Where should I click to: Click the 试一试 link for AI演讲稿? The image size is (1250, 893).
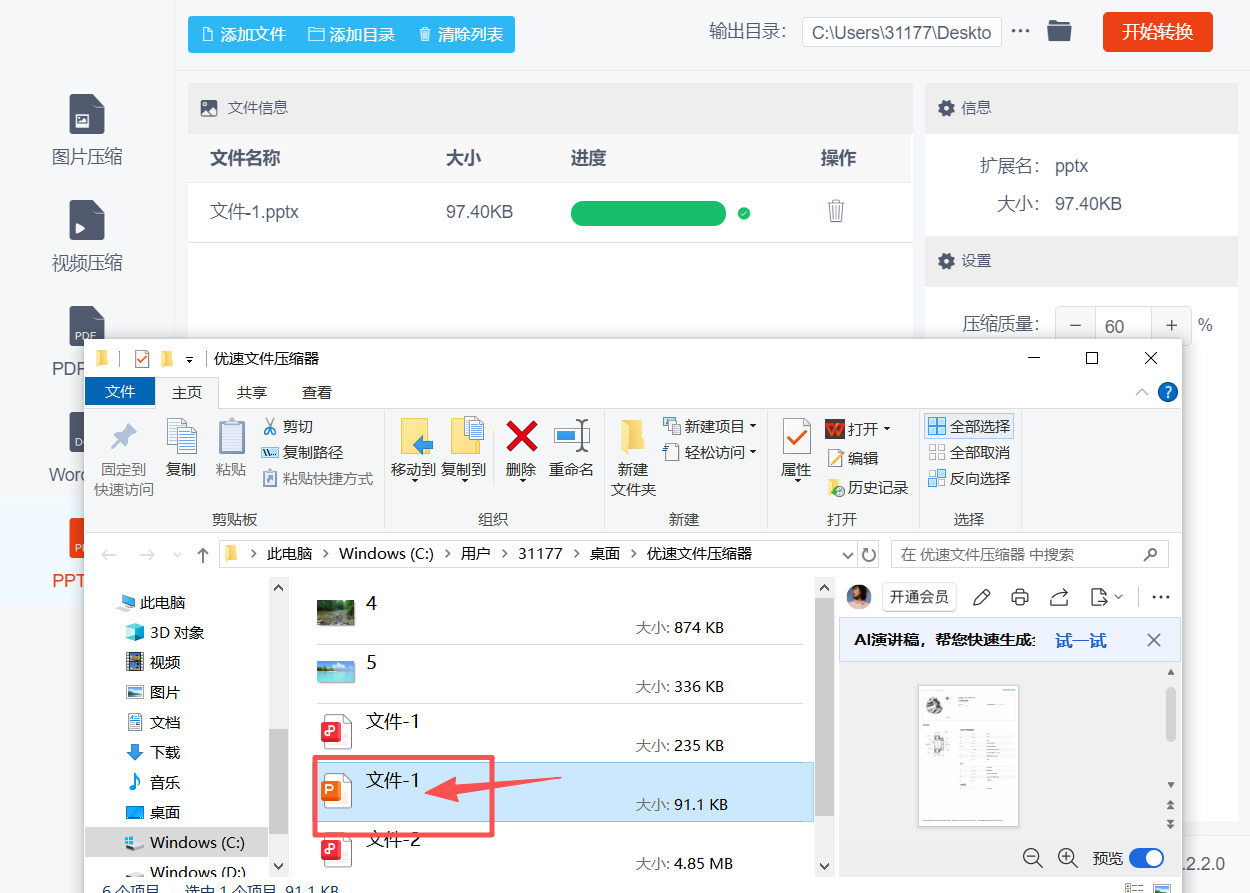[x=1081, y=640]
